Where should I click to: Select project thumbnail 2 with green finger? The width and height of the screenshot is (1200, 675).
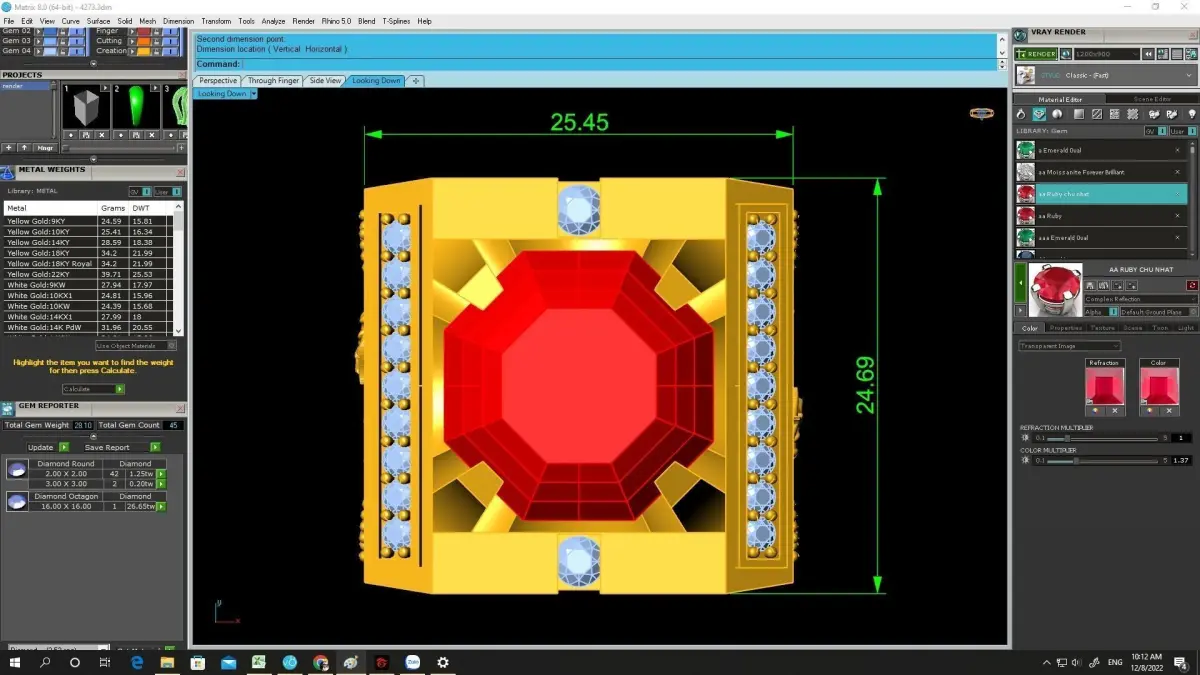tap(135, 107)
